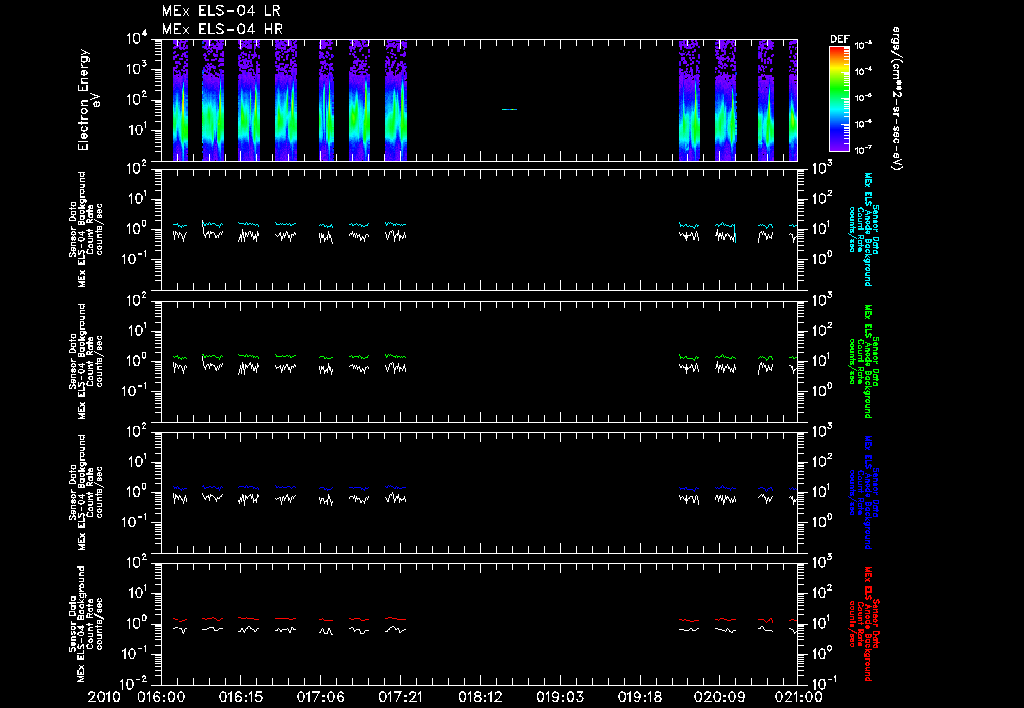Click the 021:00 time tick label
The width and height of the screenshot is (1024, 708).
(x=799, y=698)
